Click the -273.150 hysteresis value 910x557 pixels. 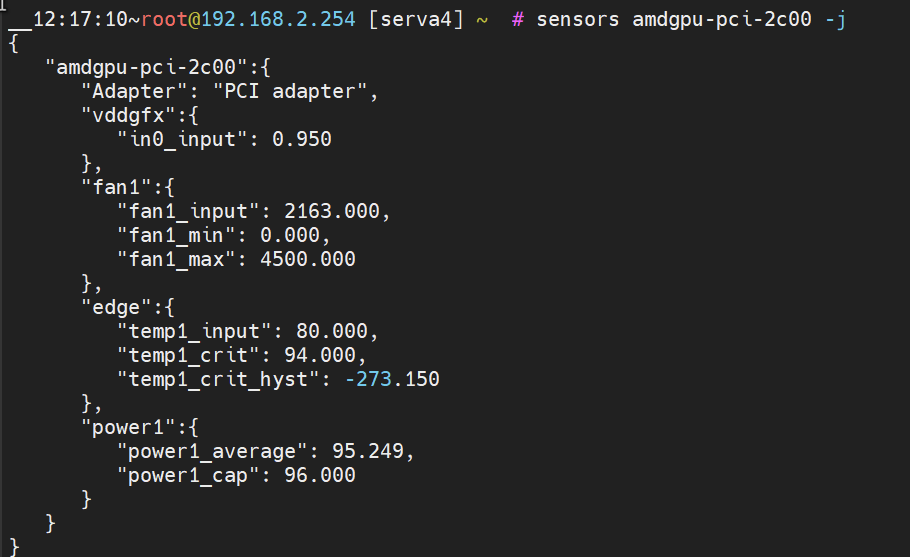[x=392, y=379]
